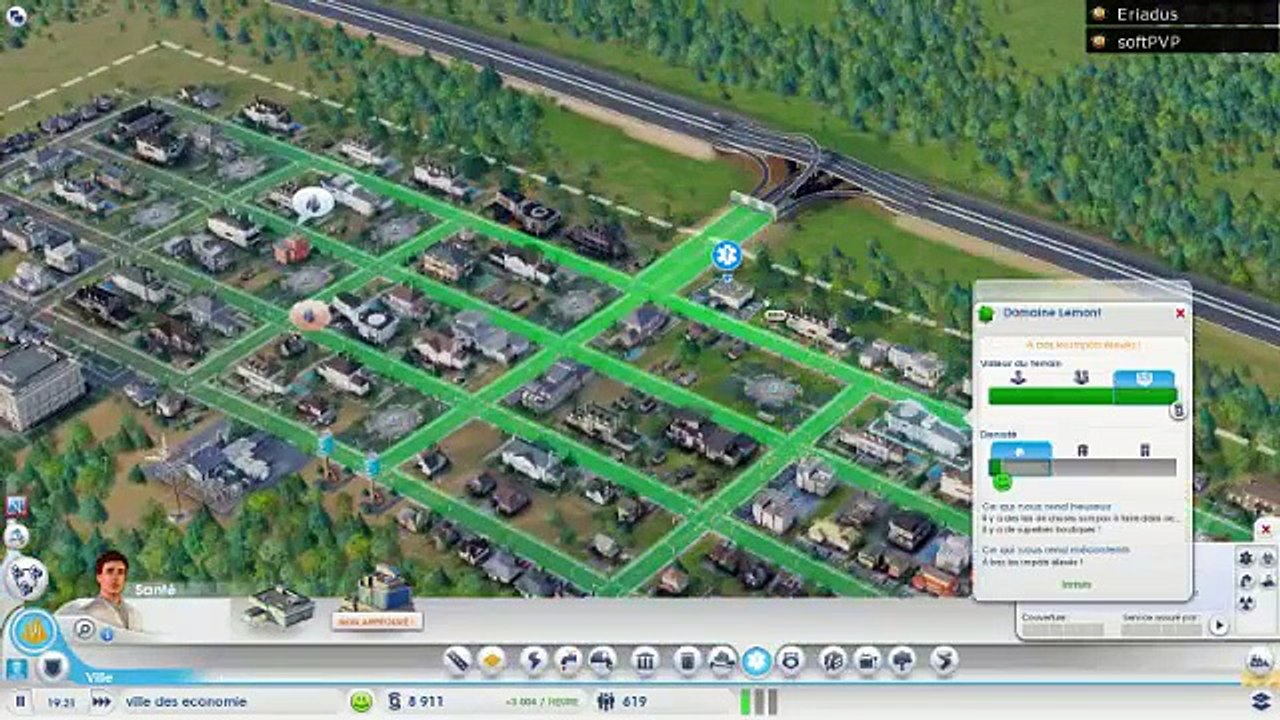This screenshot has width=1280, height=720.
Task: Click the white fire speech bubble on the map
Action: 312,204
